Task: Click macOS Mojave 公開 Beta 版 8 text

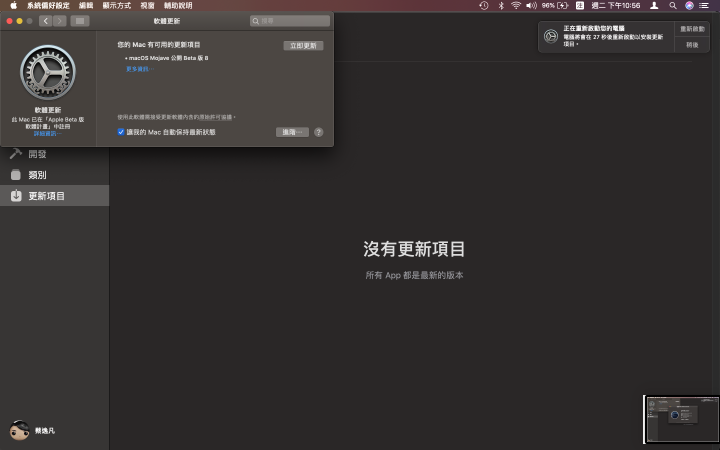Action: coord(168,58)
